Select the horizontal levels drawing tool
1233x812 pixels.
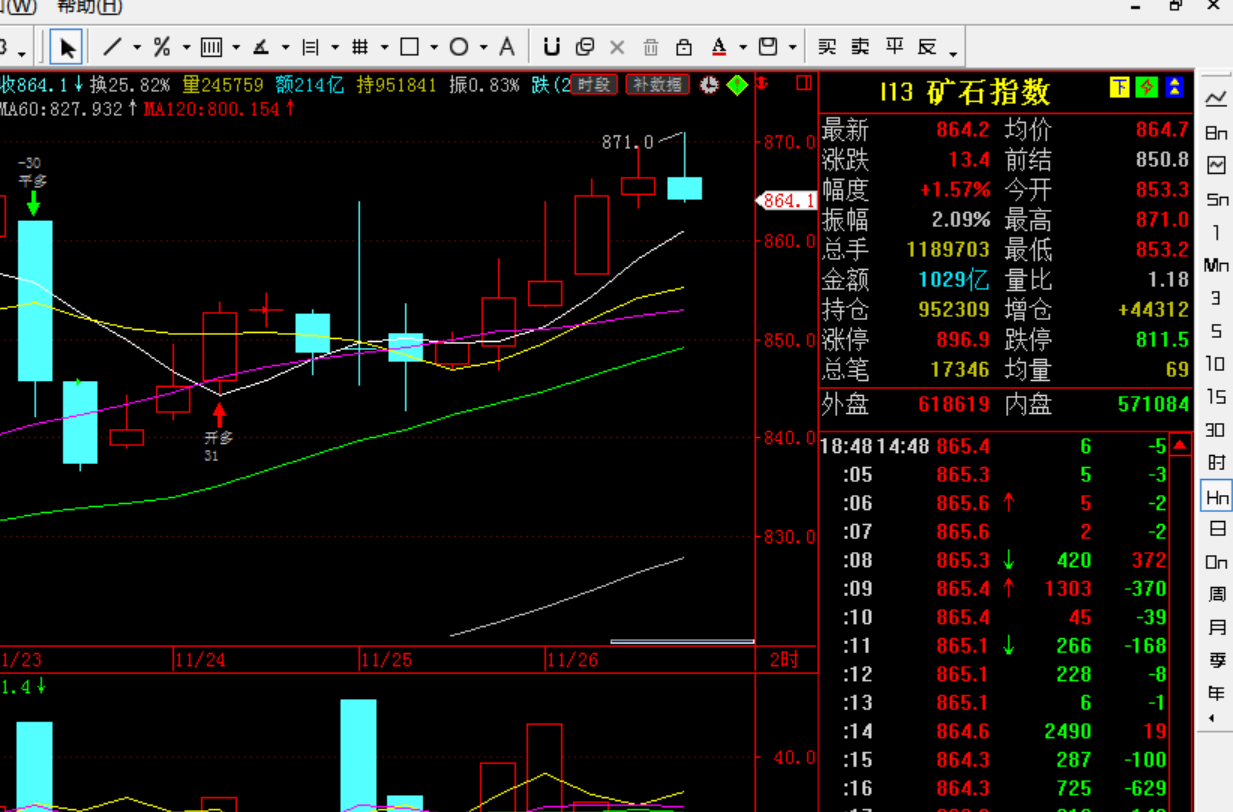tap(310, 46)
